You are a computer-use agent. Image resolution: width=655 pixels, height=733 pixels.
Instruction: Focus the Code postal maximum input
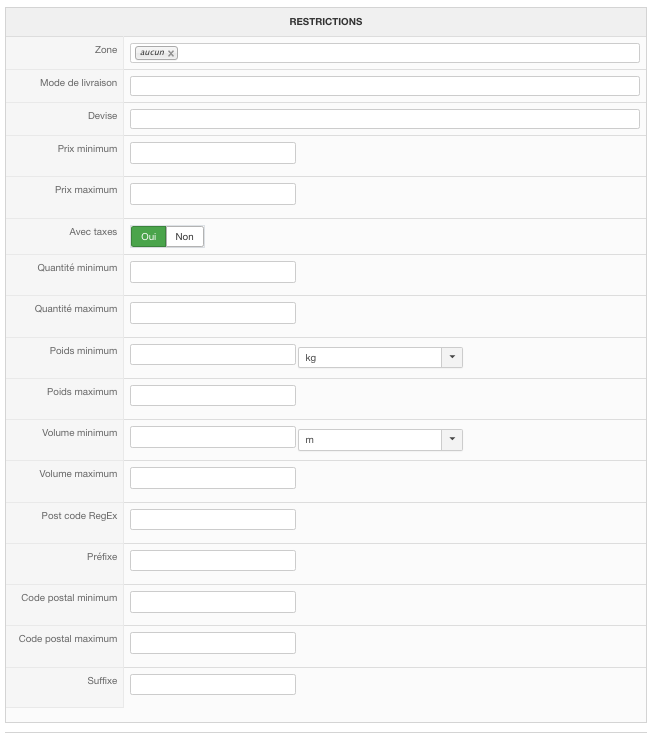pos(213,643)
